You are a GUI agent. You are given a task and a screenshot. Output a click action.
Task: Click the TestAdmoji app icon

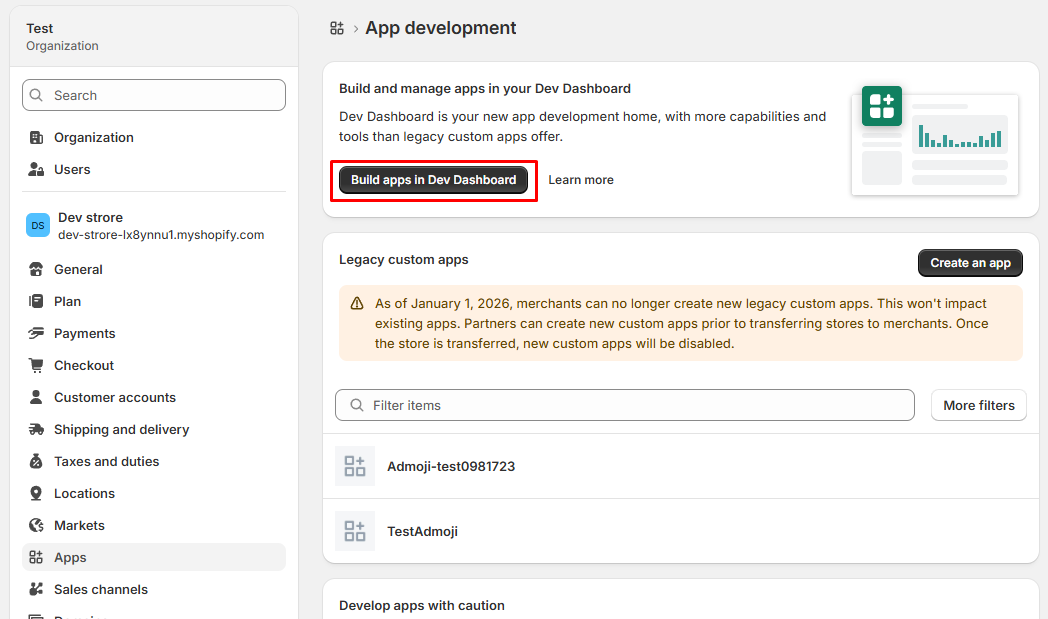pos(355,531)
